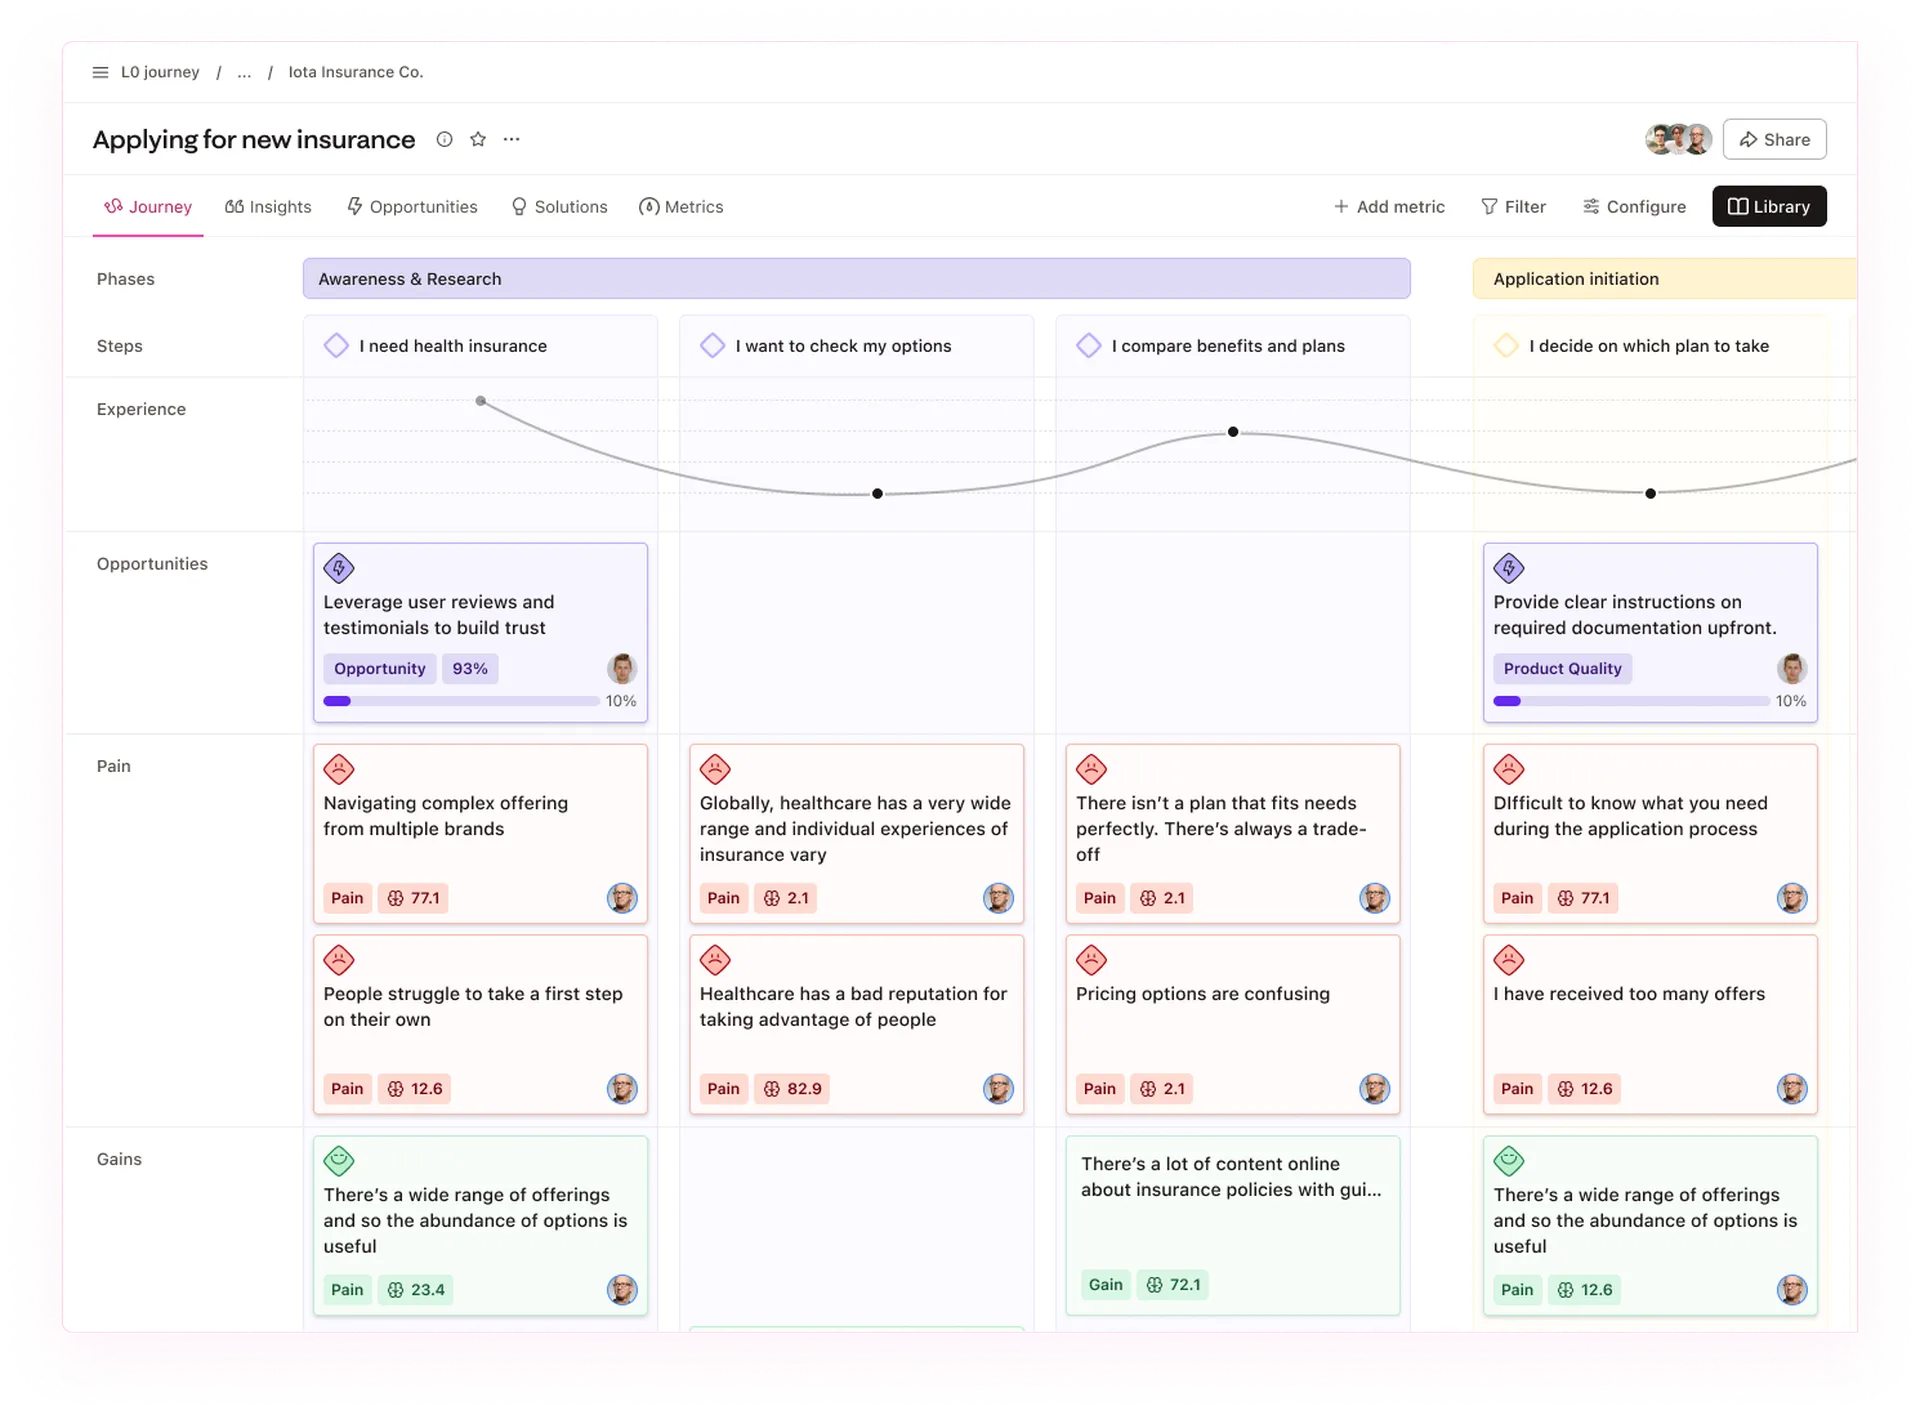Click diamond icon of I need health insurance

click(x=336, y=346)
